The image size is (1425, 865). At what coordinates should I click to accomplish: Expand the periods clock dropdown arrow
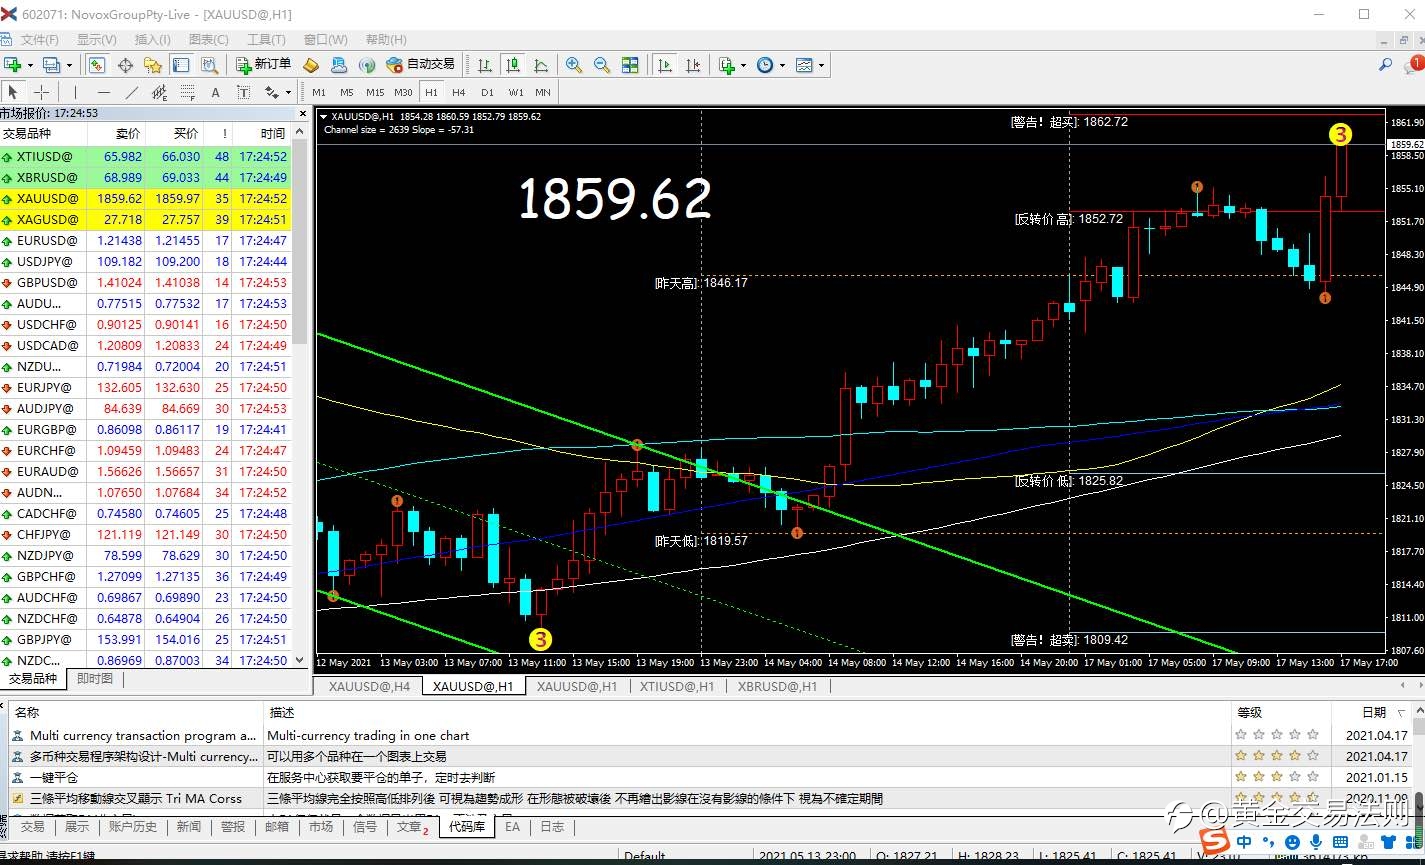782,65
